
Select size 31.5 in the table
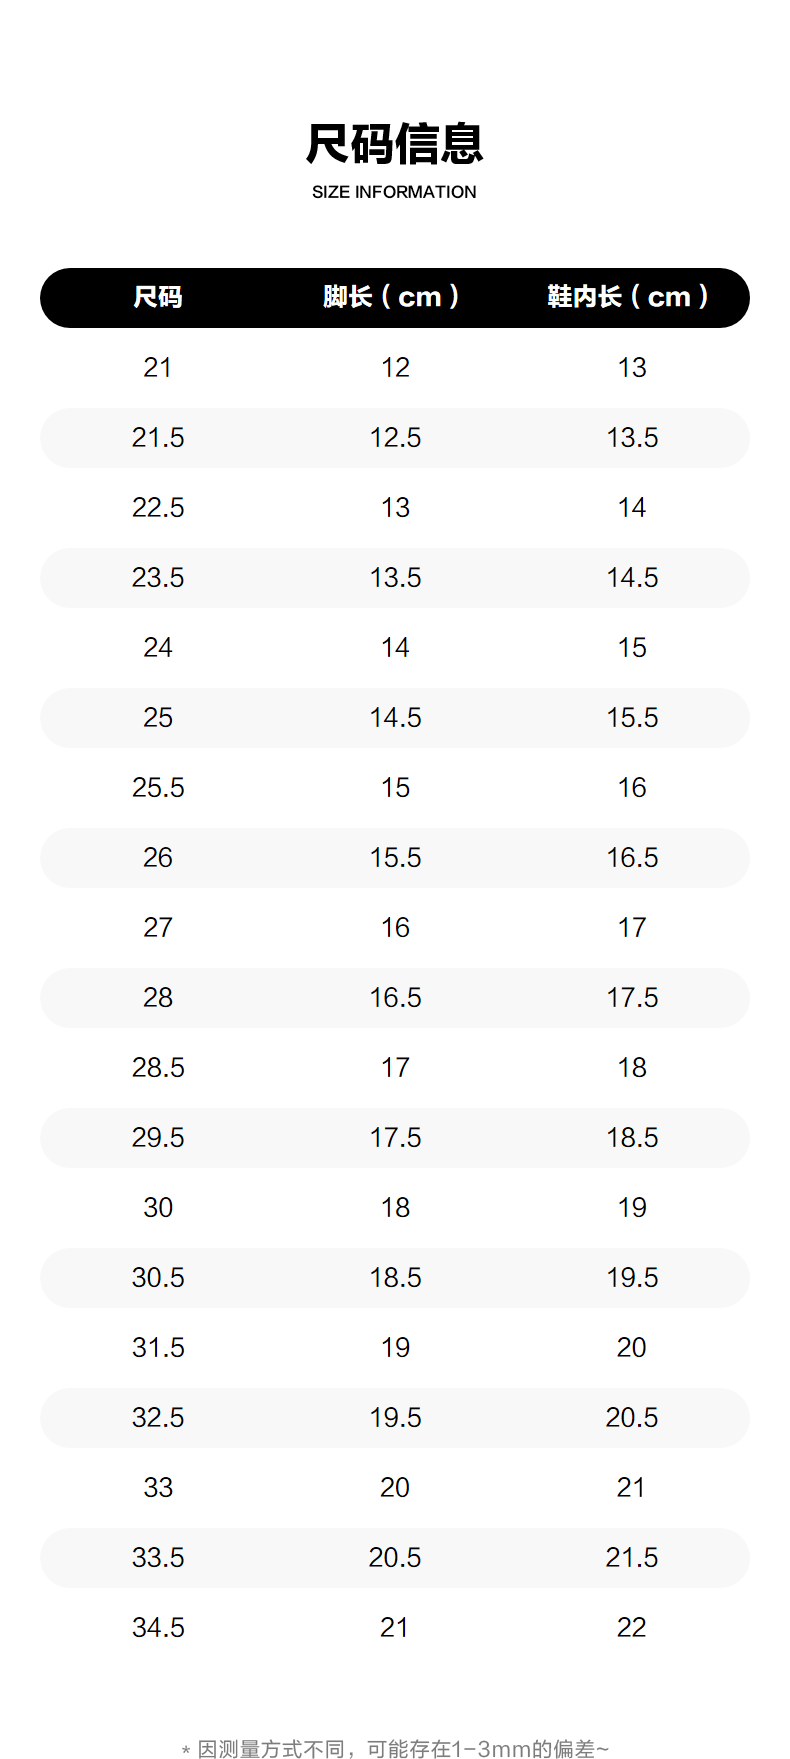[158, 1348]
